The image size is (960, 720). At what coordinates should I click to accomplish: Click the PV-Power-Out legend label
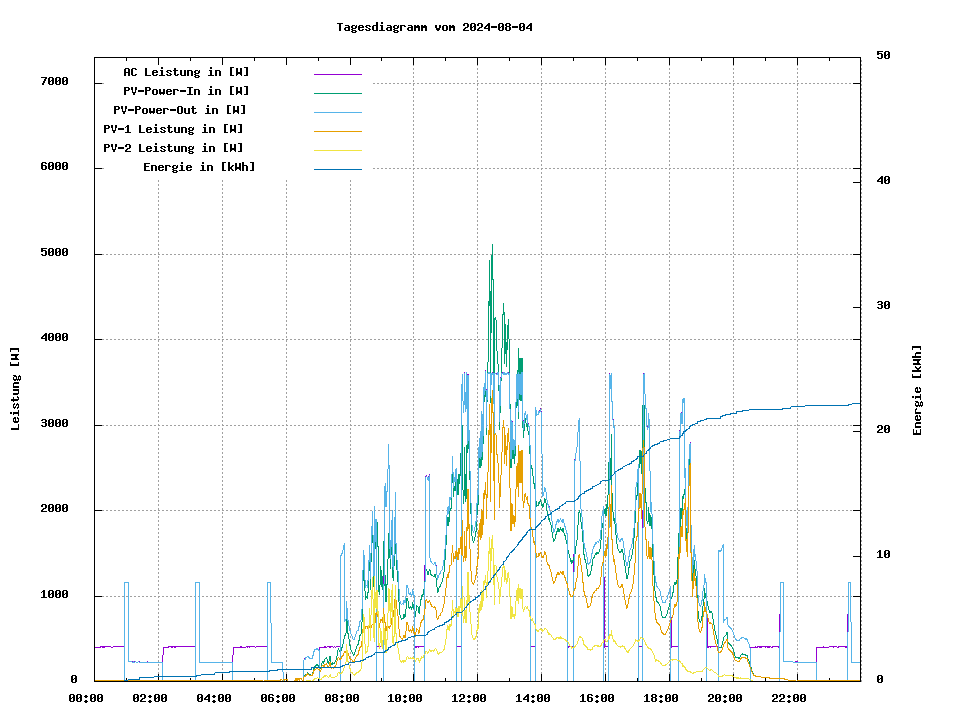[x=180, y=110]
